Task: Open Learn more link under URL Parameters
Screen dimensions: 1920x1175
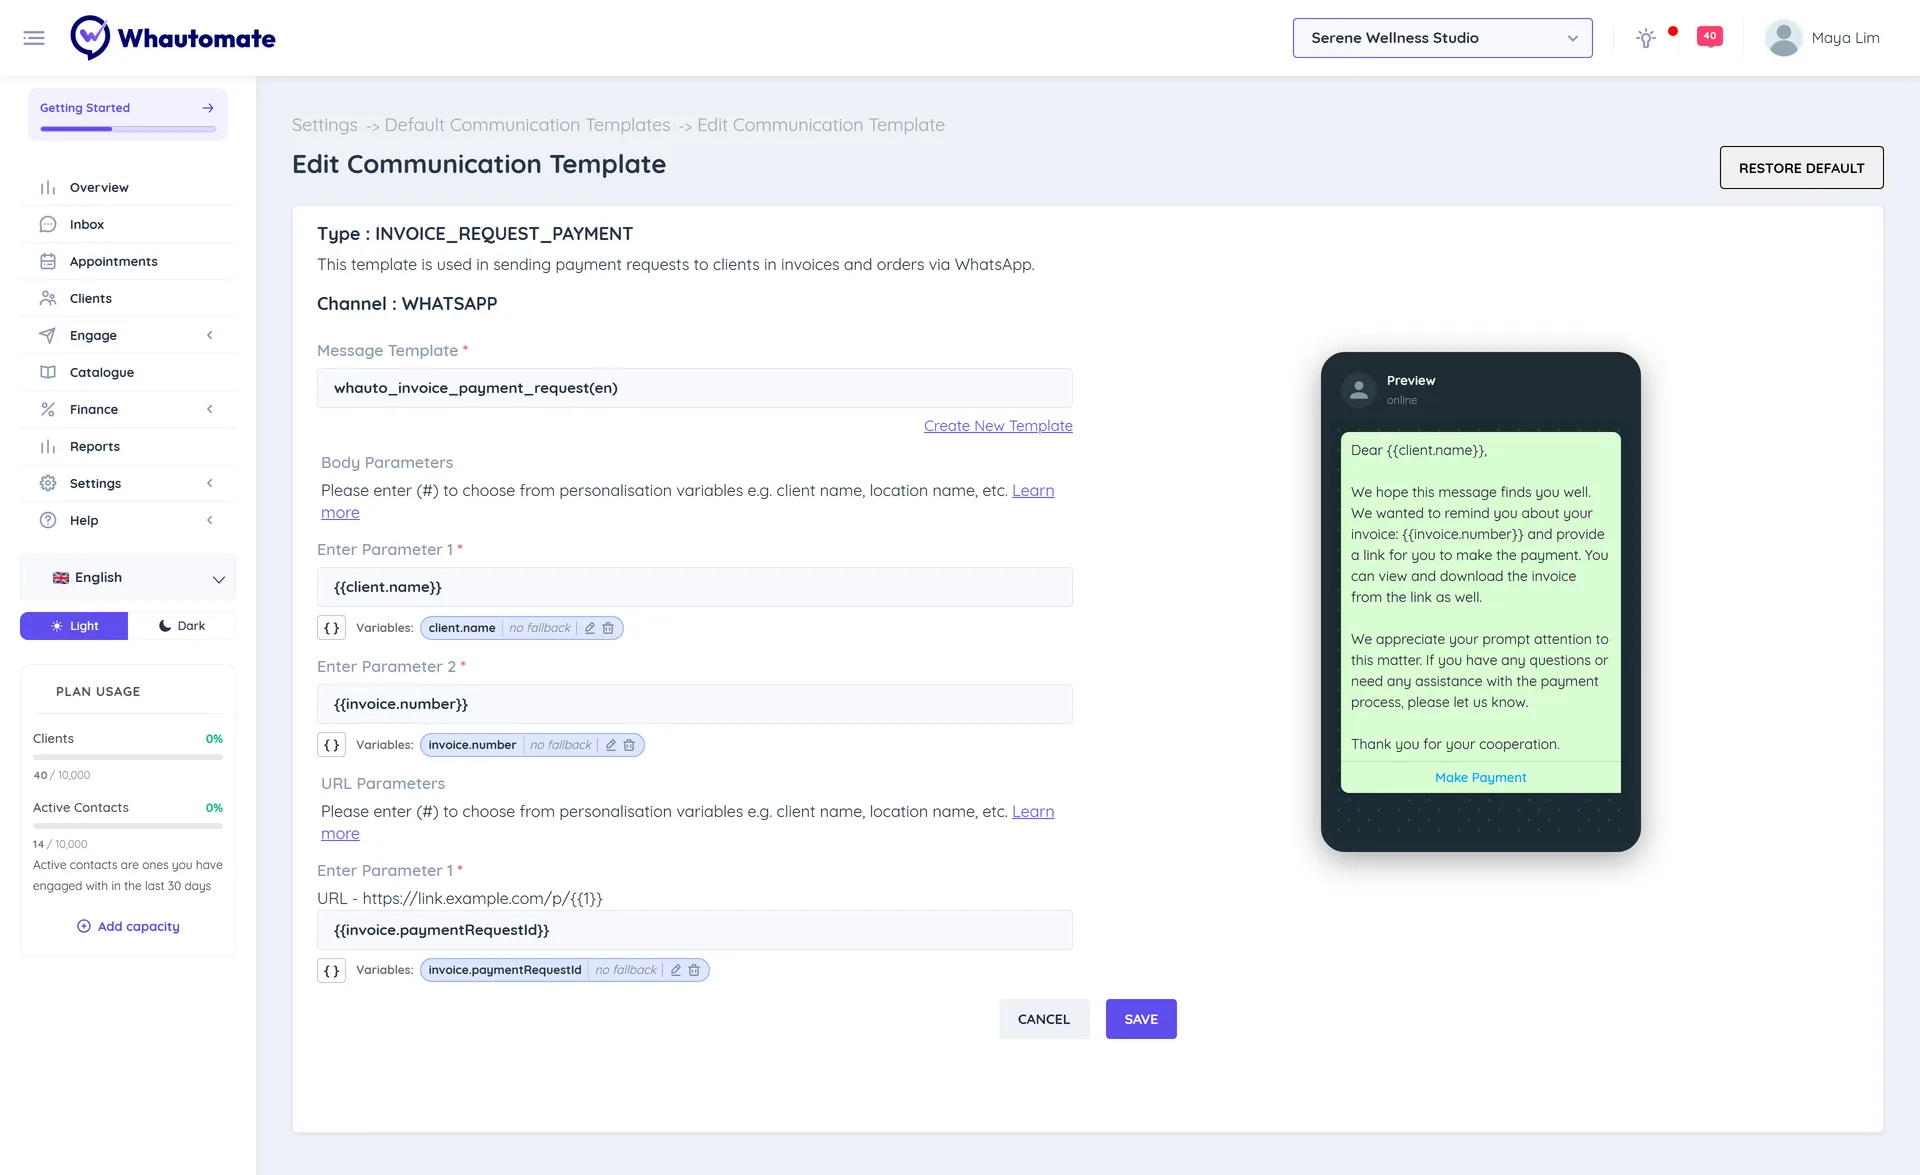Action: [x=1033, y=812]
